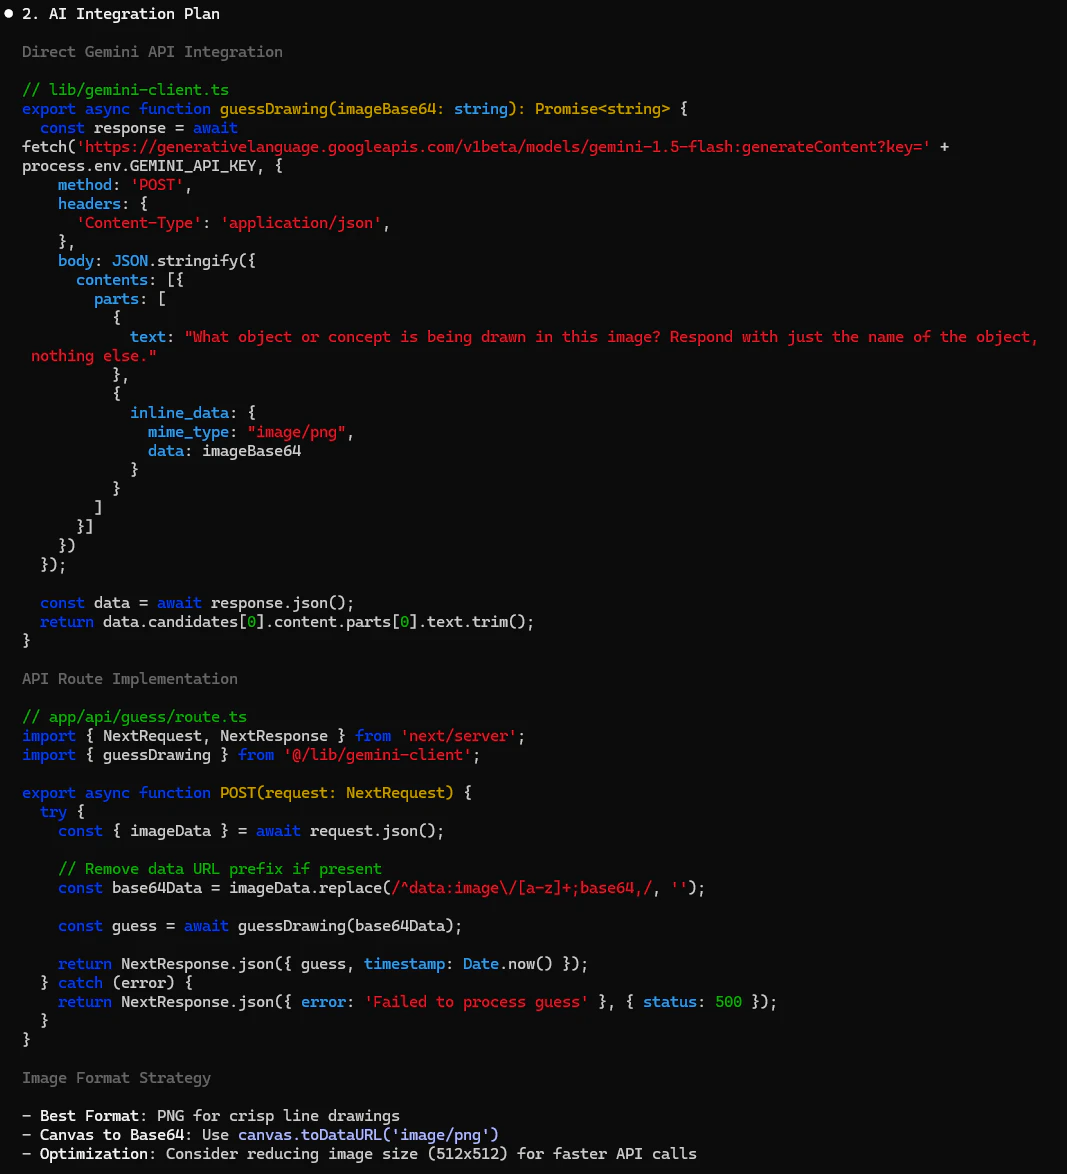
Task: Click the 'body: JSON.stringify({' line
Action: (156, 261)
